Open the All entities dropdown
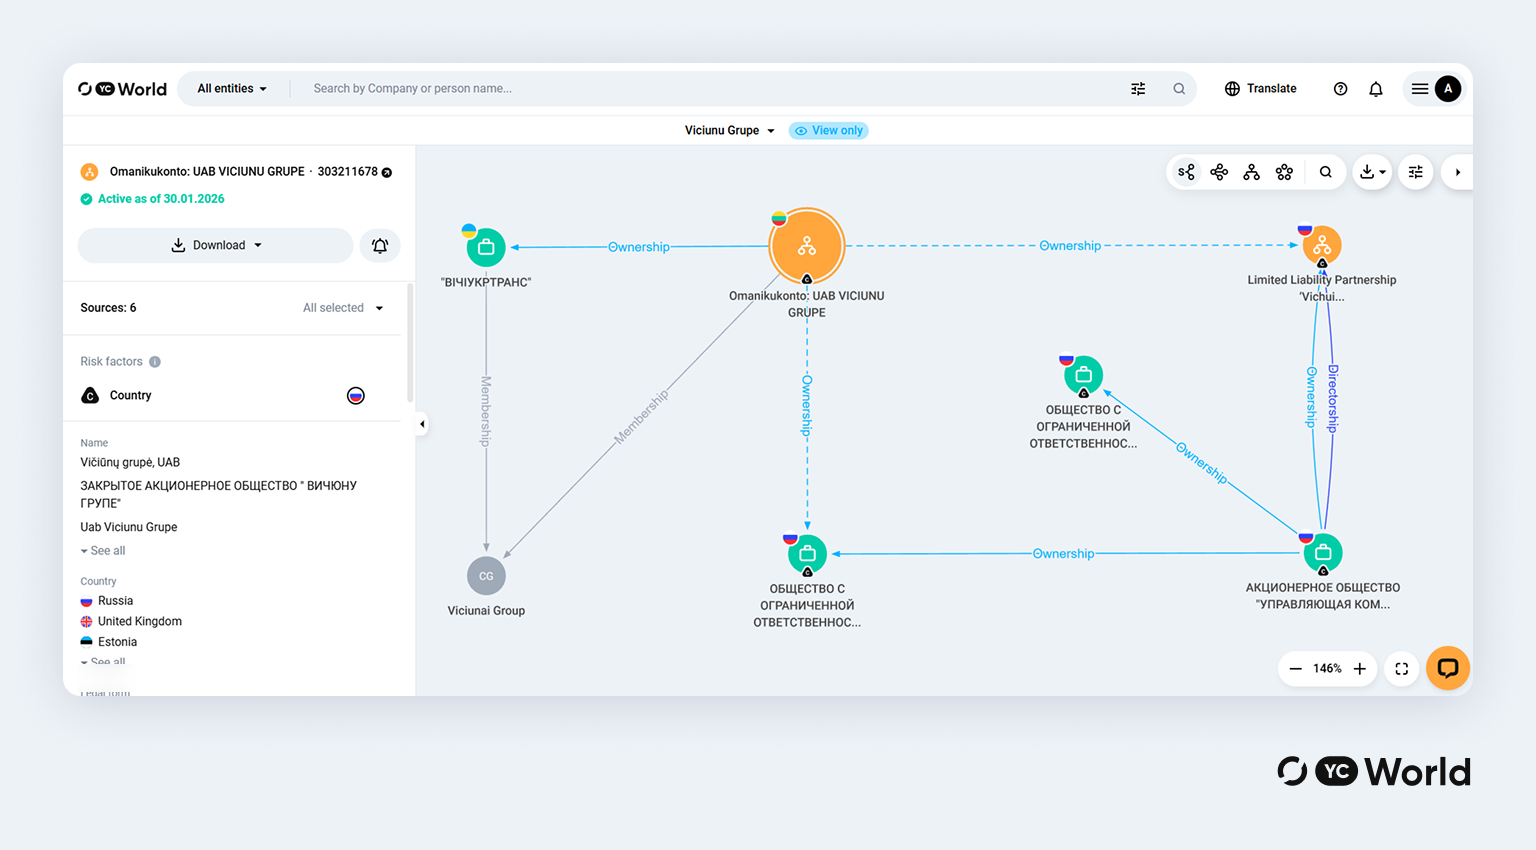The image size is (1536, 850). pos(232,88)
